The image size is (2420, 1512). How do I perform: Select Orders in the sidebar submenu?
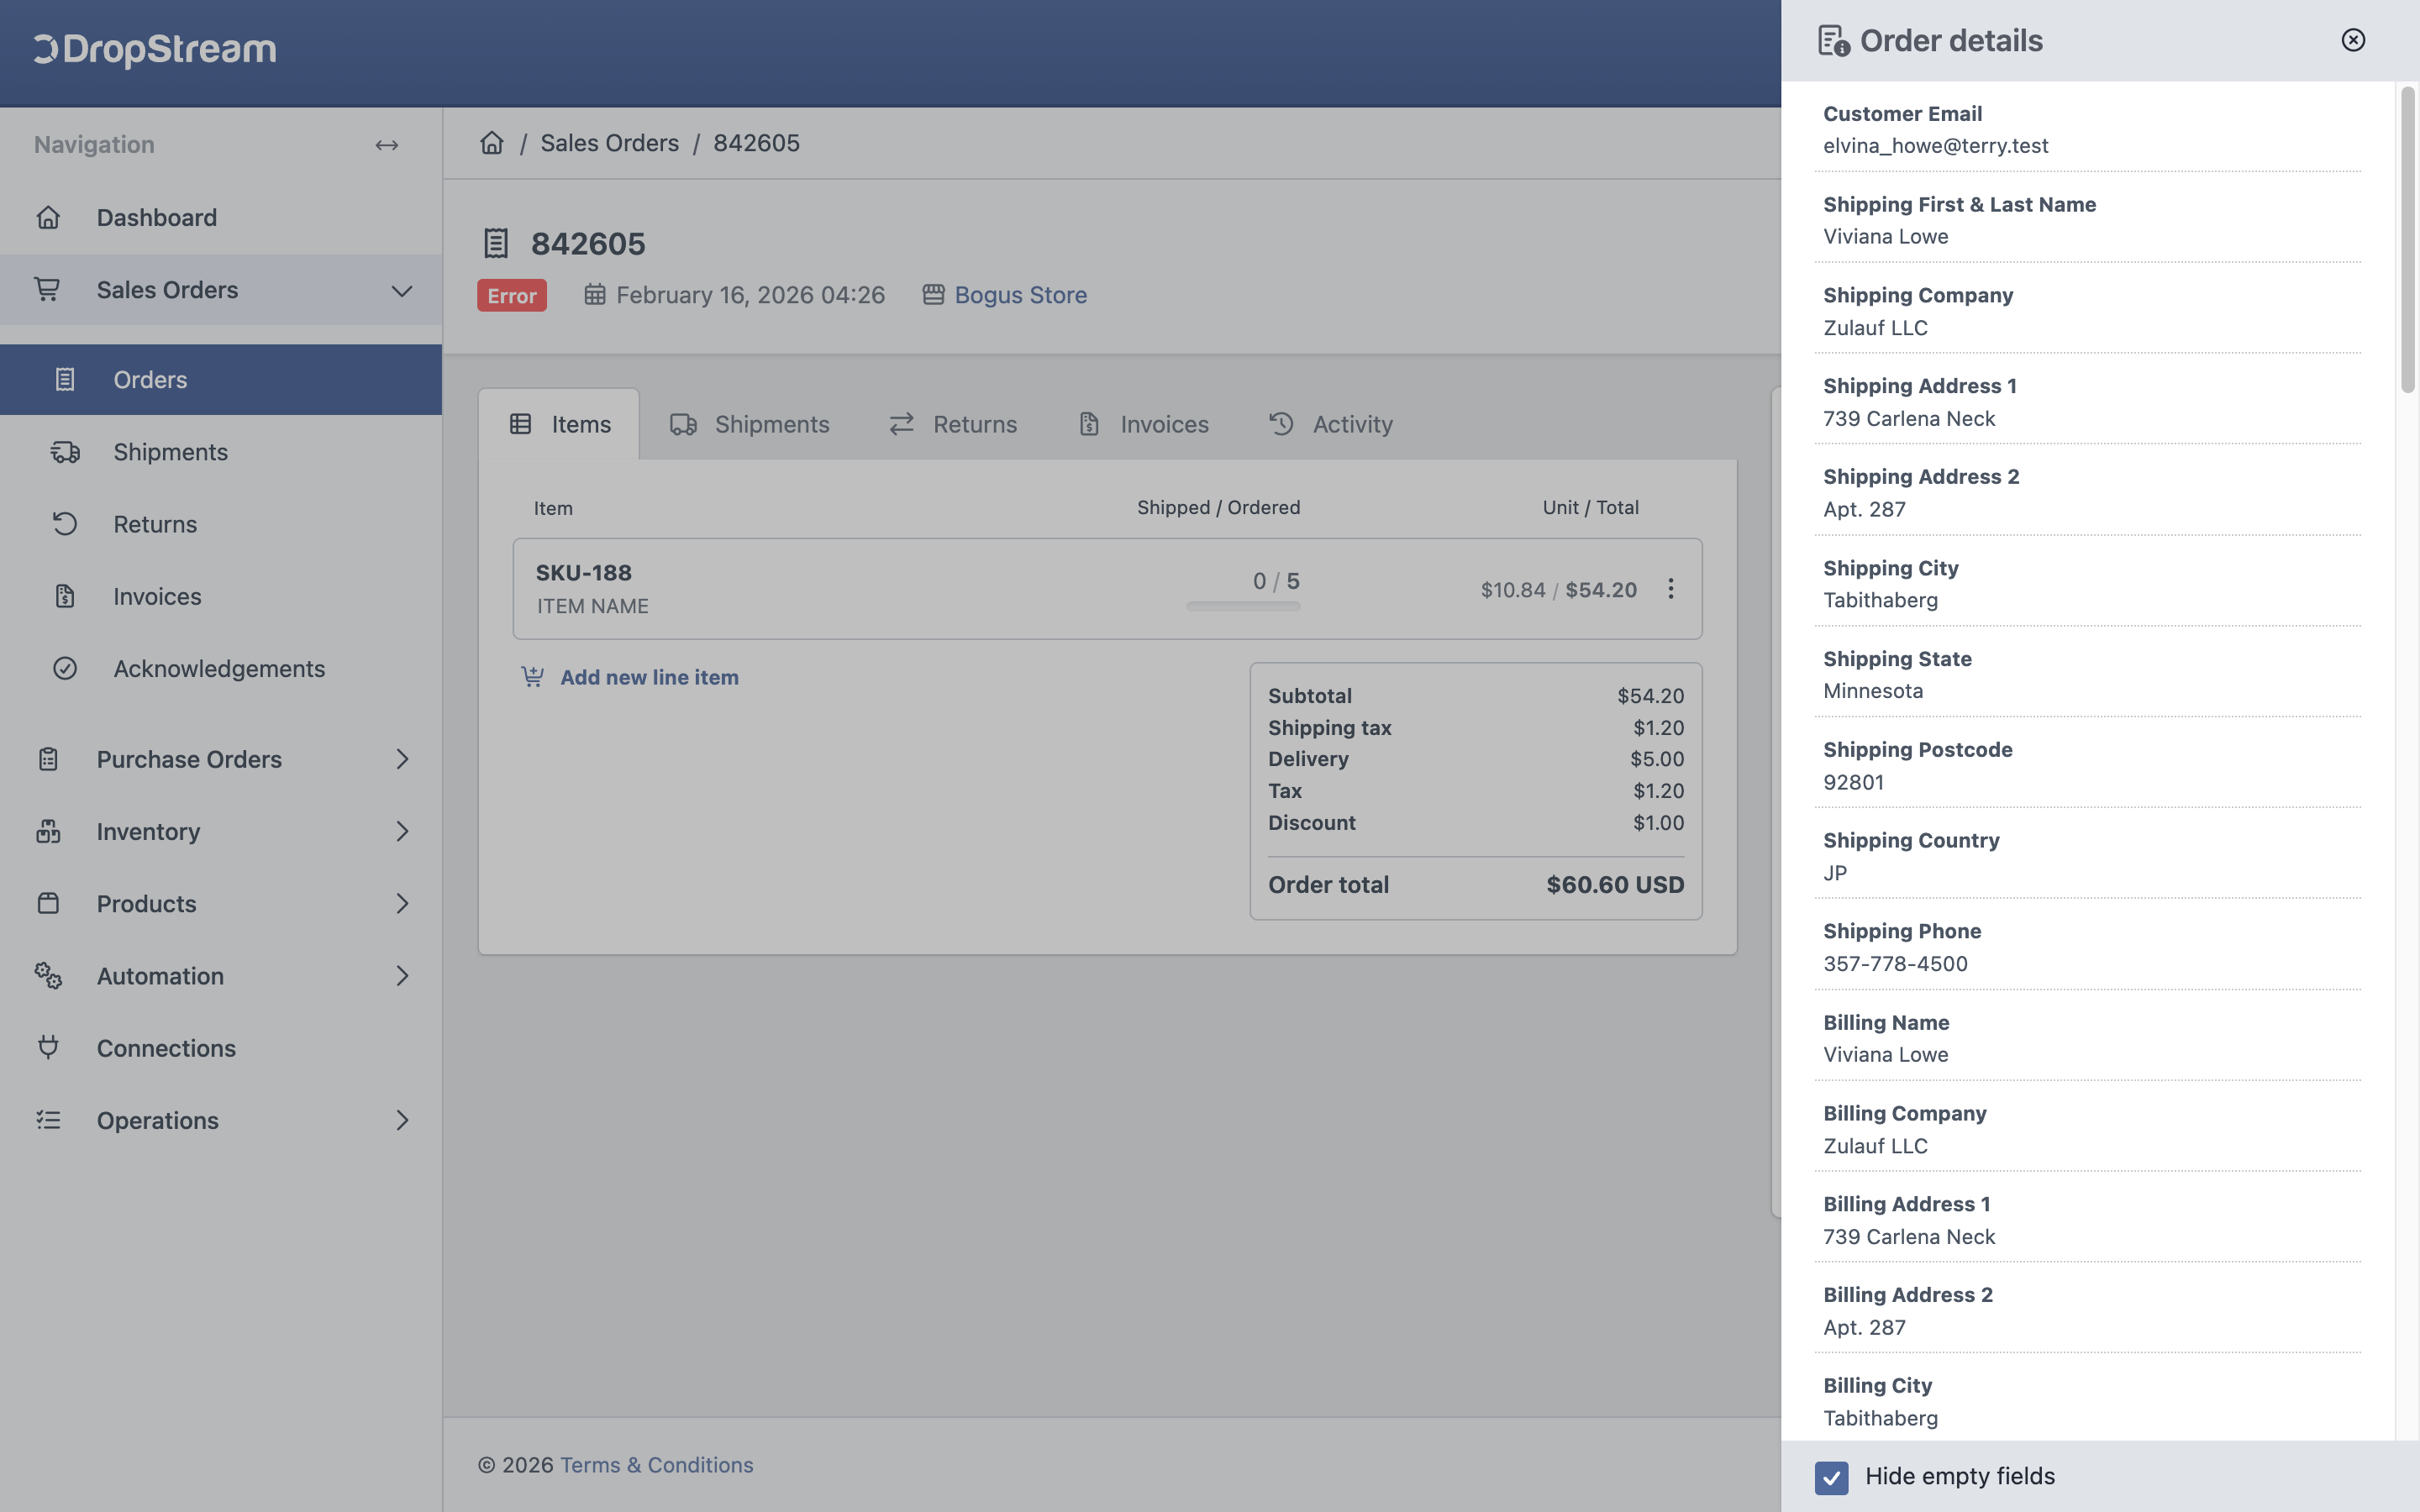[221, 380]
